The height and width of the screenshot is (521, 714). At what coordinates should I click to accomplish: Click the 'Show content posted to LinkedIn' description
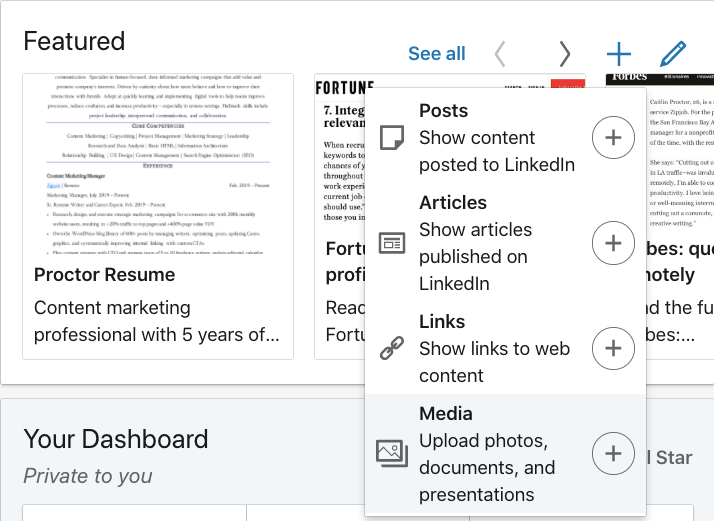(497, 151)
